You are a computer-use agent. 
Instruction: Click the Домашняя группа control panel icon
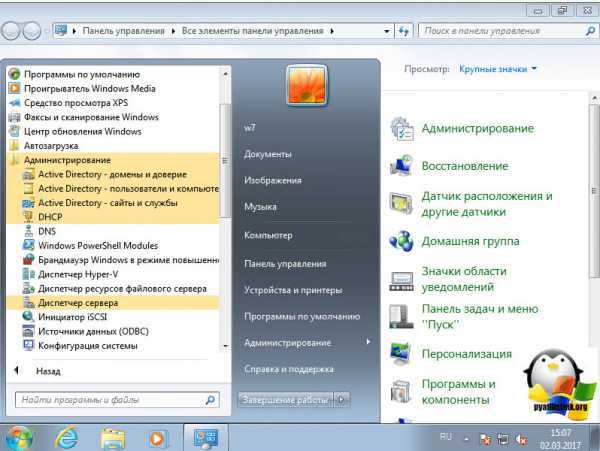coord(401,241)
